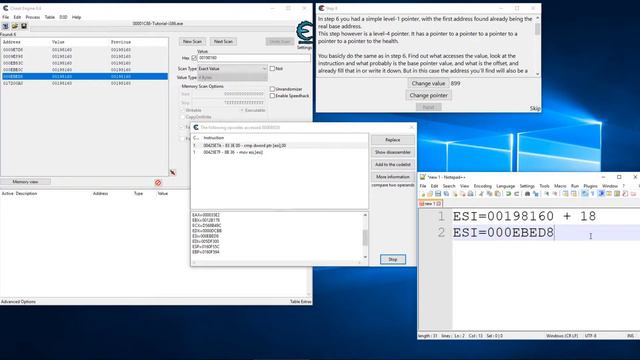Click Notepad++ Close All toolbar icon
This screenshot has width=640, height=360.
tap(463, 194)
